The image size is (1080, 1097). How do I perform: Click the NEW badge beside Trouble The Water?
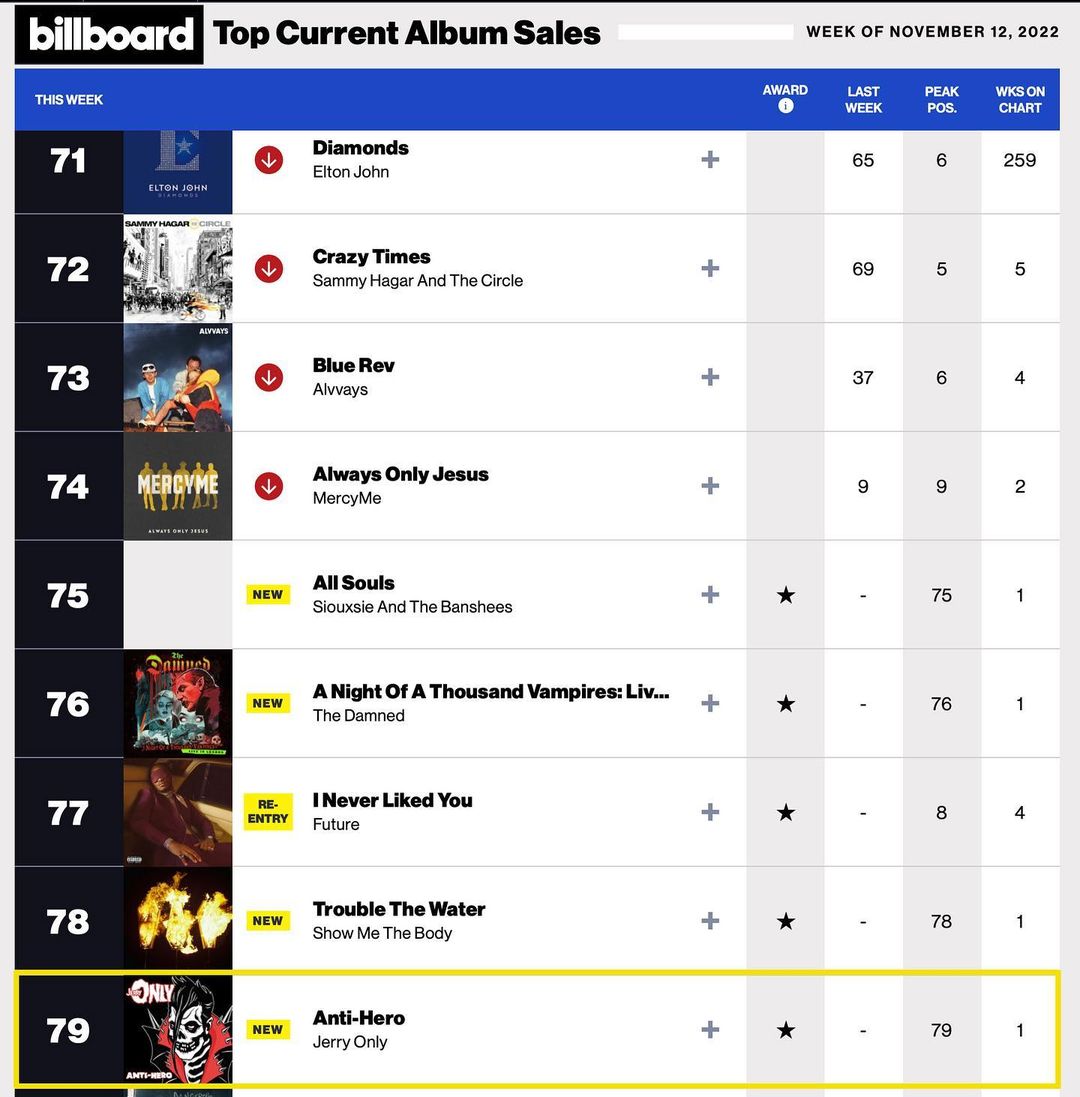(x=268, y=921)
